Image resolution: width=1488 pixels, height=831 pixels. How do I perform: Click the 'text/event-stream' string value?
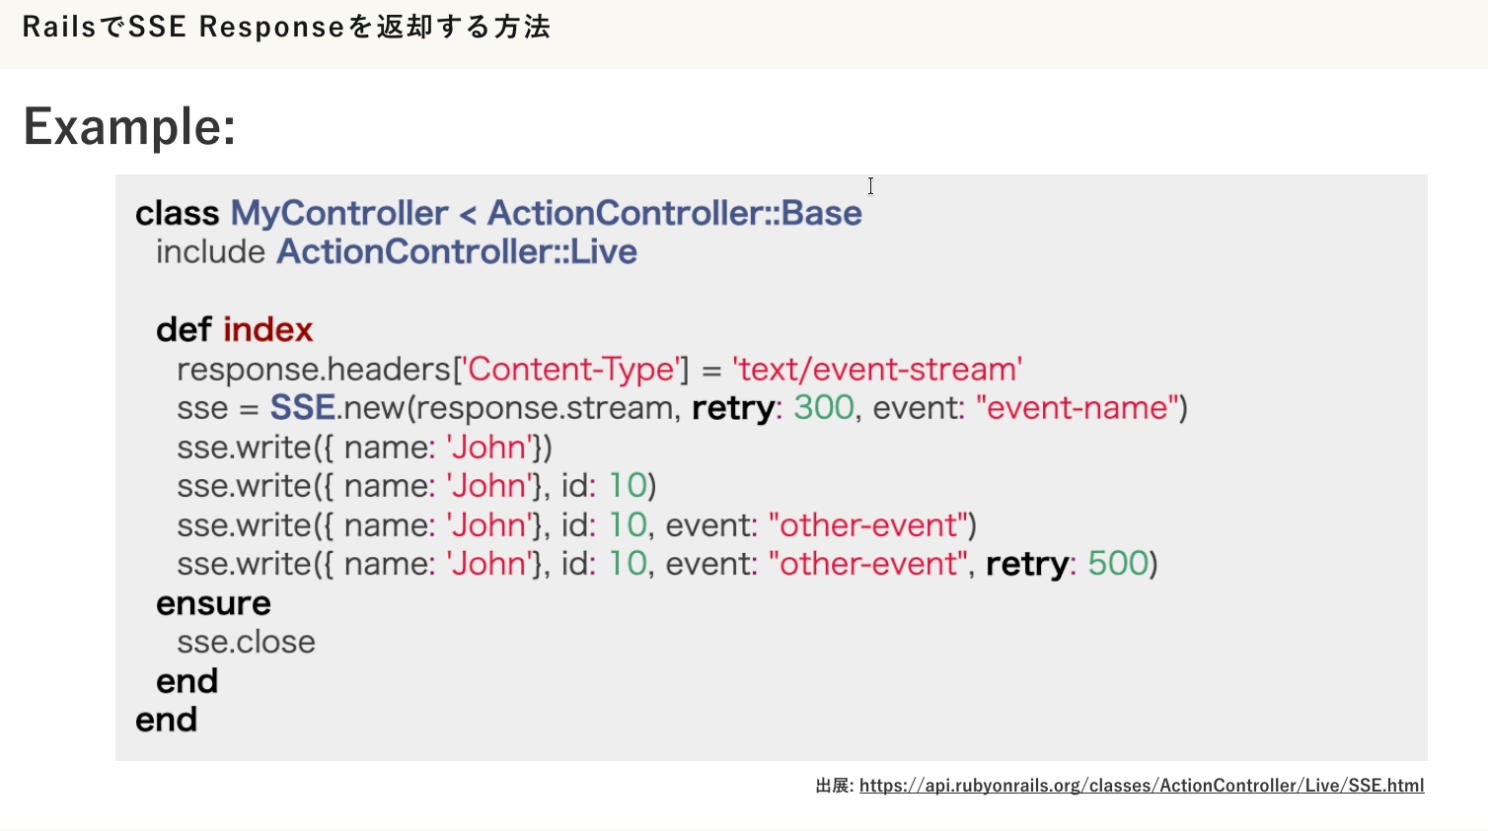tap(877, 369)
